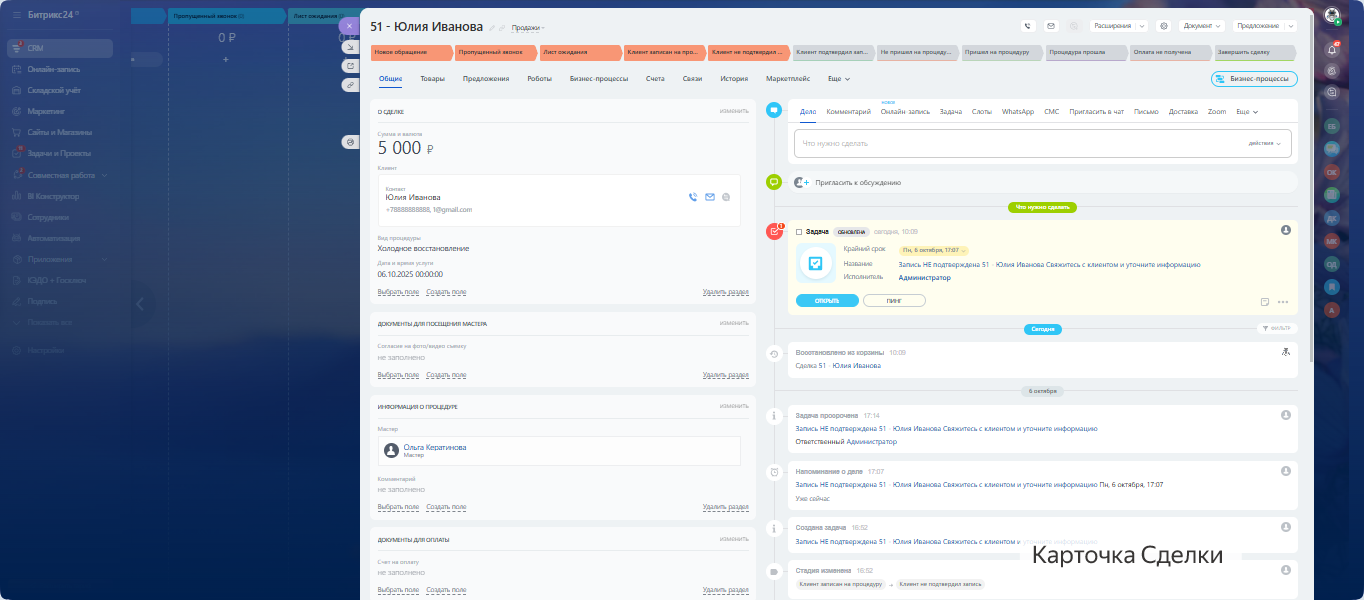Expand the Продажи pipeline selector

tap(528, 28)
